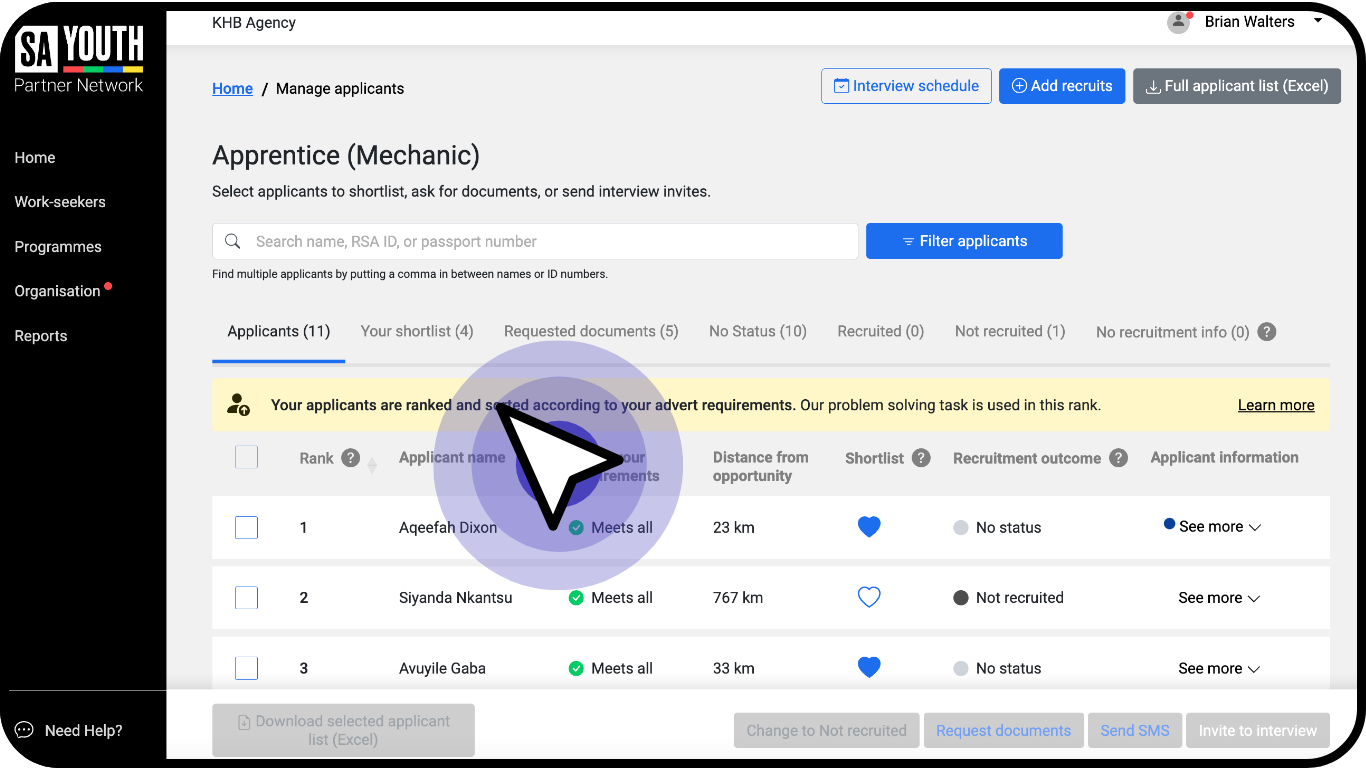Expand See more for Siyanda Nkantsu
Image resolution: width=1366 pixels, height=768 pixels.
point(1219,598)
